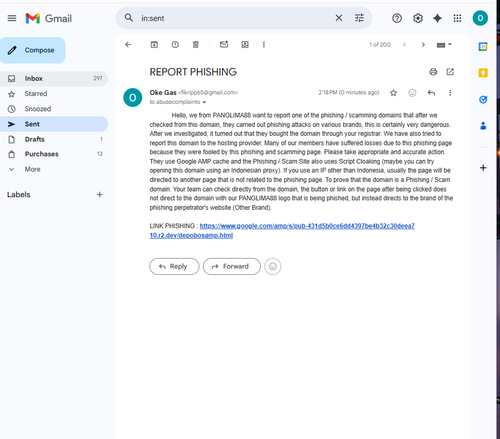Star the message from Oke Gas
The width and height of the screenshot is (500, 439).
[x=393, y=93]
